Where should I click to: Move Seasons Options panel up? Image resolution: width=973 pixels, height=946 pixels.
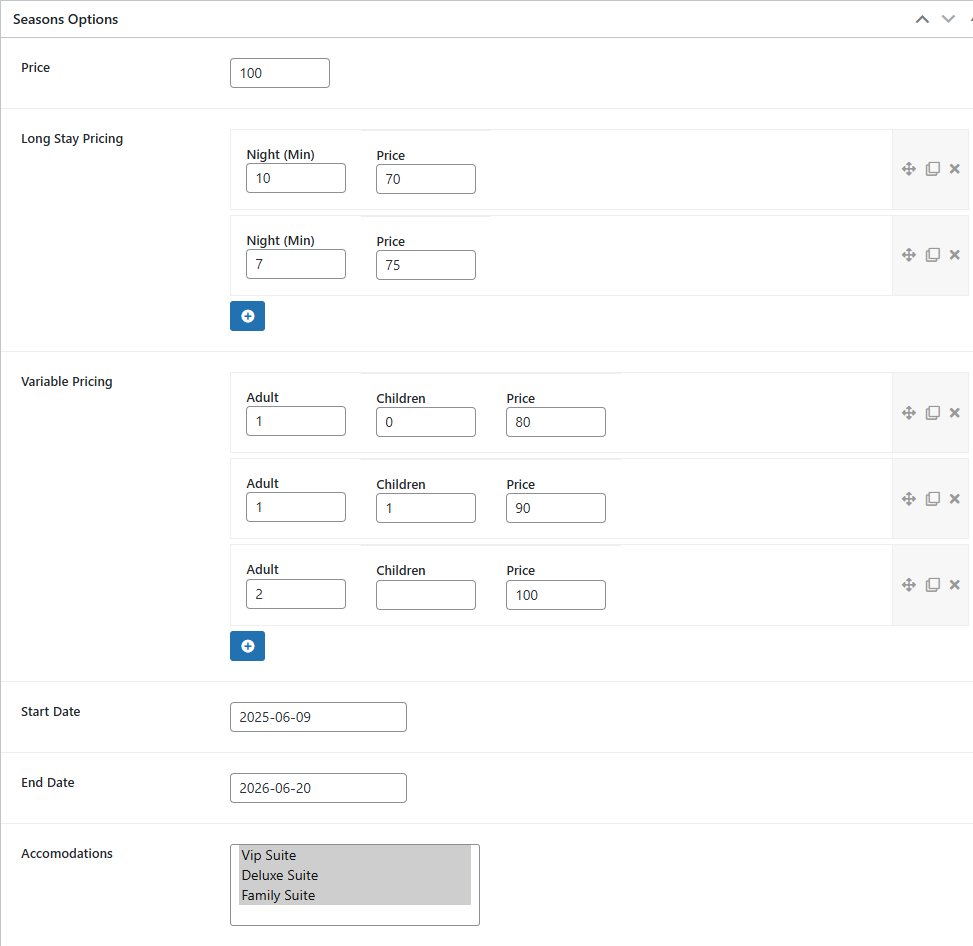[923, 19]
